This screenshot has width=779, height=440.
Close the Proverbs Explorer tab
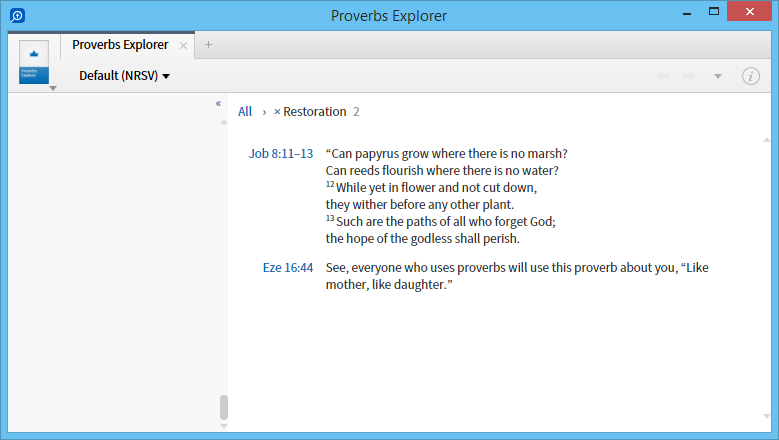(x=183, y=46)
